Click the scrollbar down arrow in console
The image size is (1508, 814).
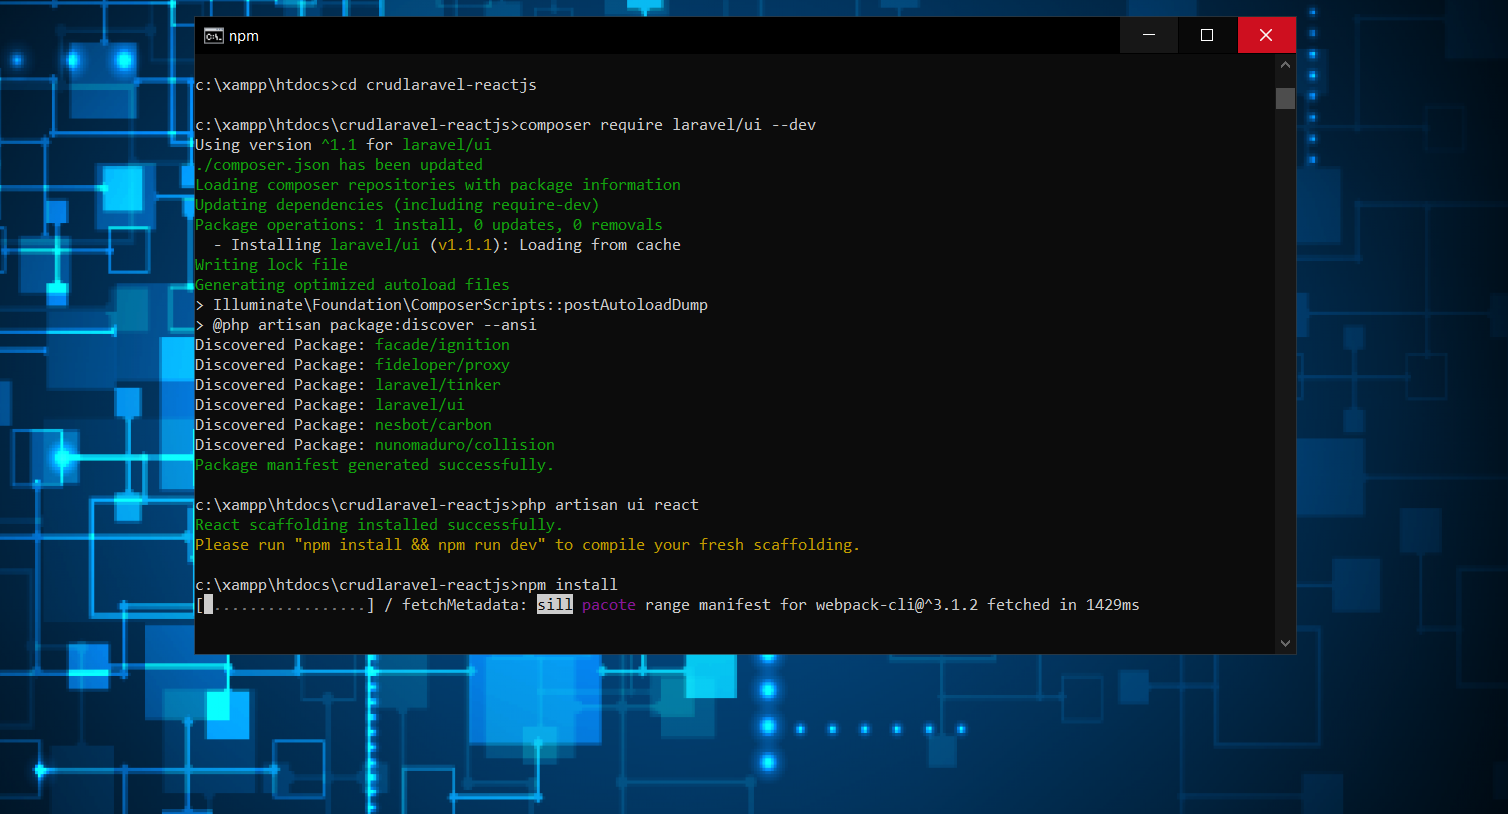pos(1285,643)
